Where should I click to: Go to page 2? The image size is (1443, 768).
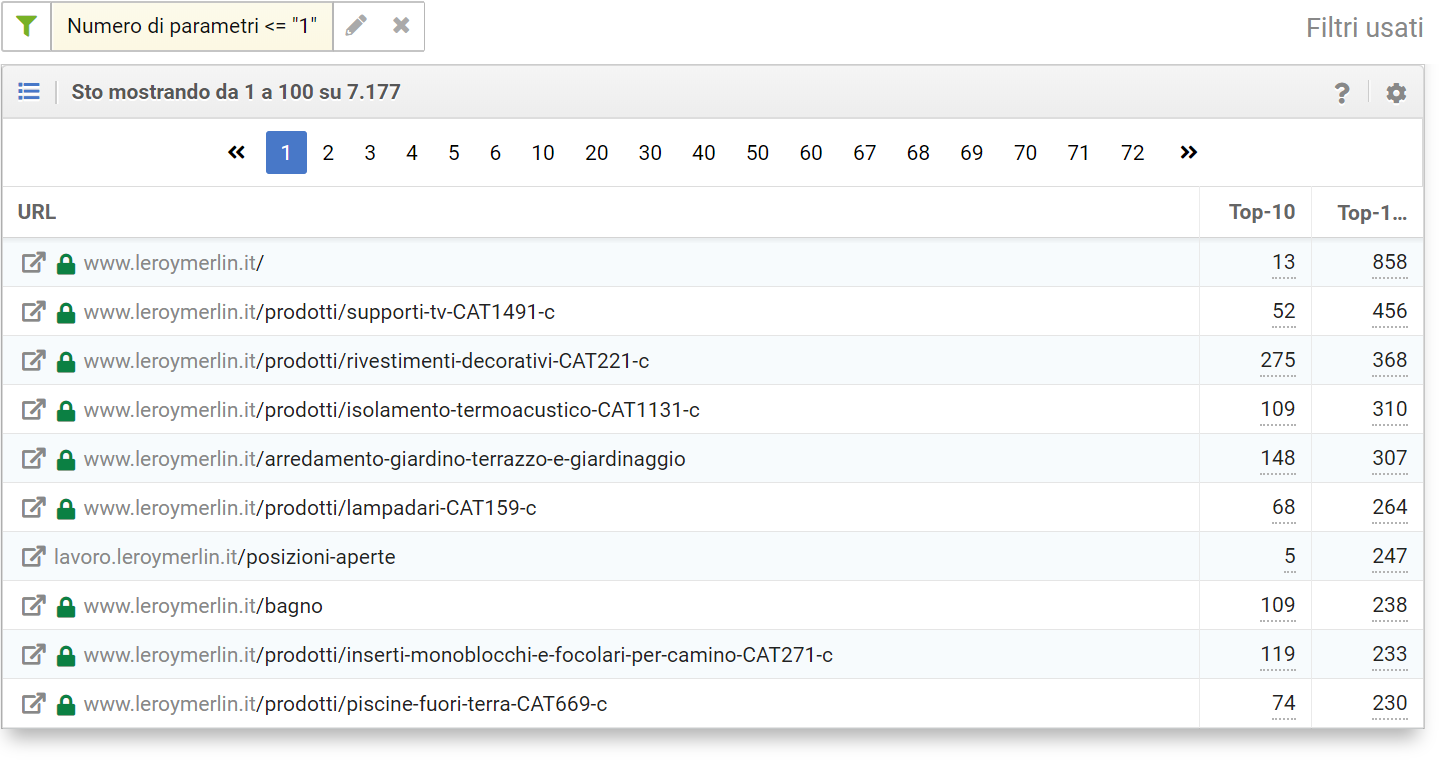(x=328, y=152)
